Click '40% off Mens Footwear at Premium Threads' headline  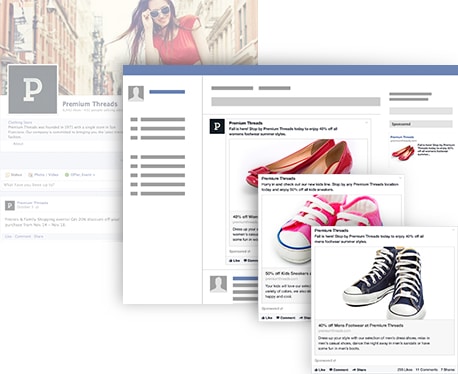click(361, 325)
